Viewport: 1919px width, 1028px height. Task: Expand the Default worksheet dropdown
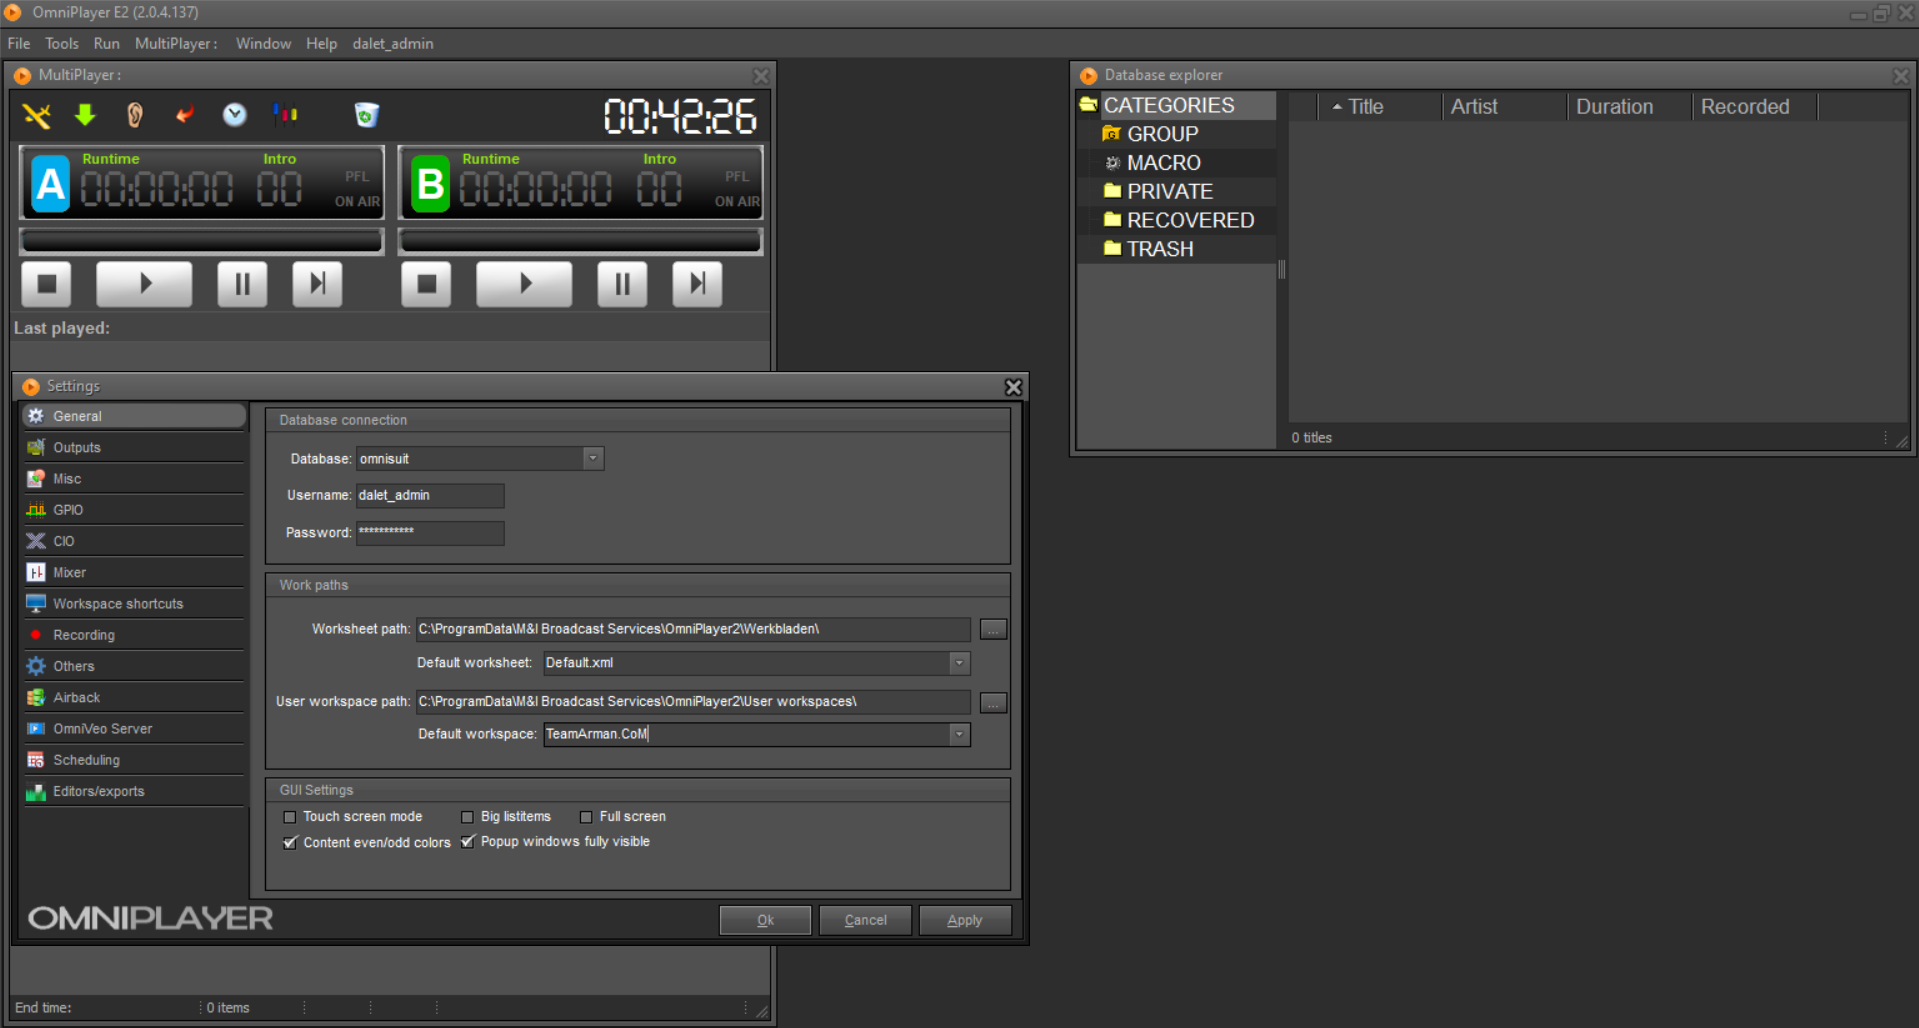[x=959, y=663]
